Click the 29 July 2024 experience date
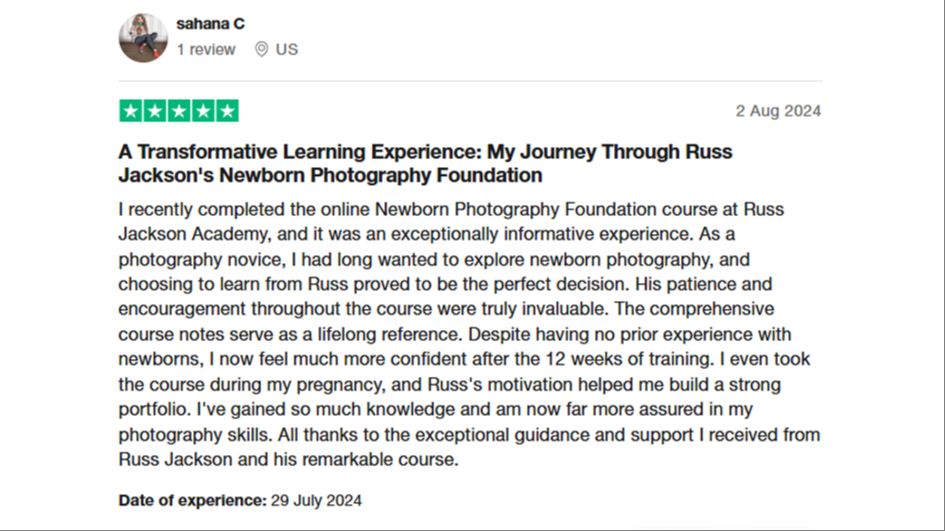This screenshot has width=945, height=531. tap(316, 500)
